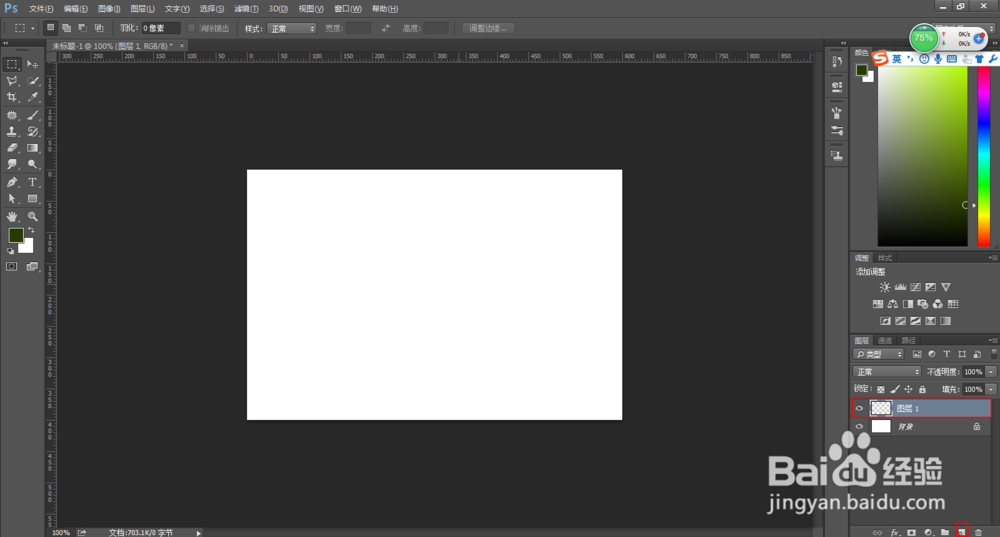
Task: Toggle lock transparent pixels
Action: click(881, 389)
